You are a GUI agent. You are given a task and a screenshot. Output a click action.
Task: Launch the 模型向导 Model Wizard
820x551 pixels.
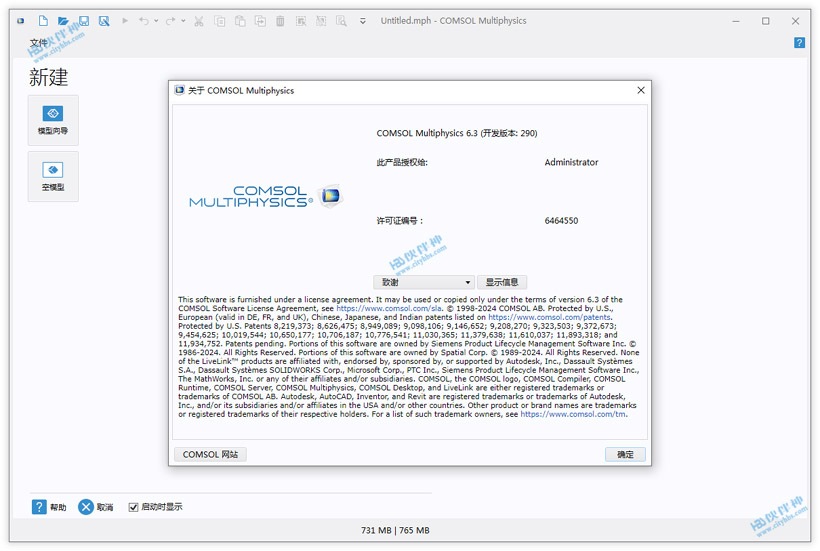tap(53, 120)
